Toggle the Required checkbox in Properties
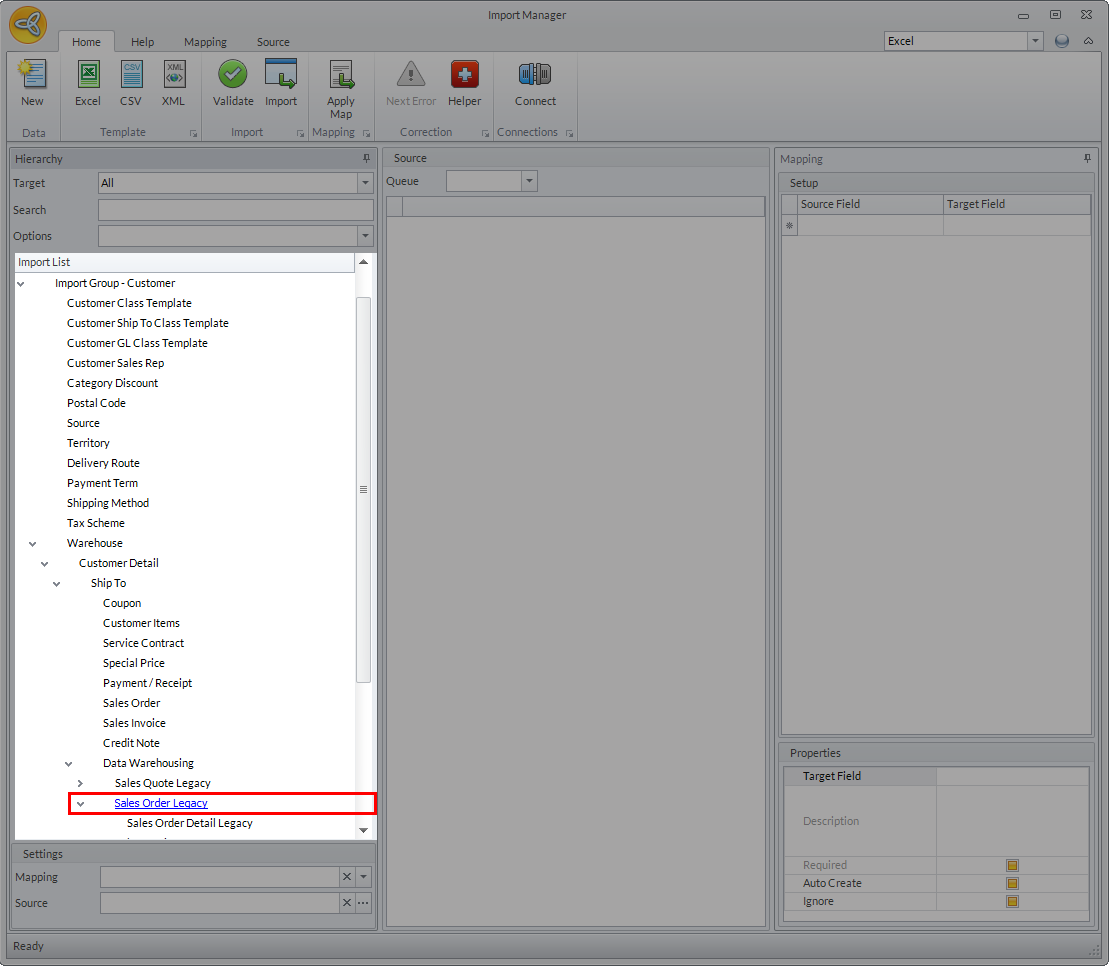Screen dimensions: 1109x966 (x=1012, y=865)
